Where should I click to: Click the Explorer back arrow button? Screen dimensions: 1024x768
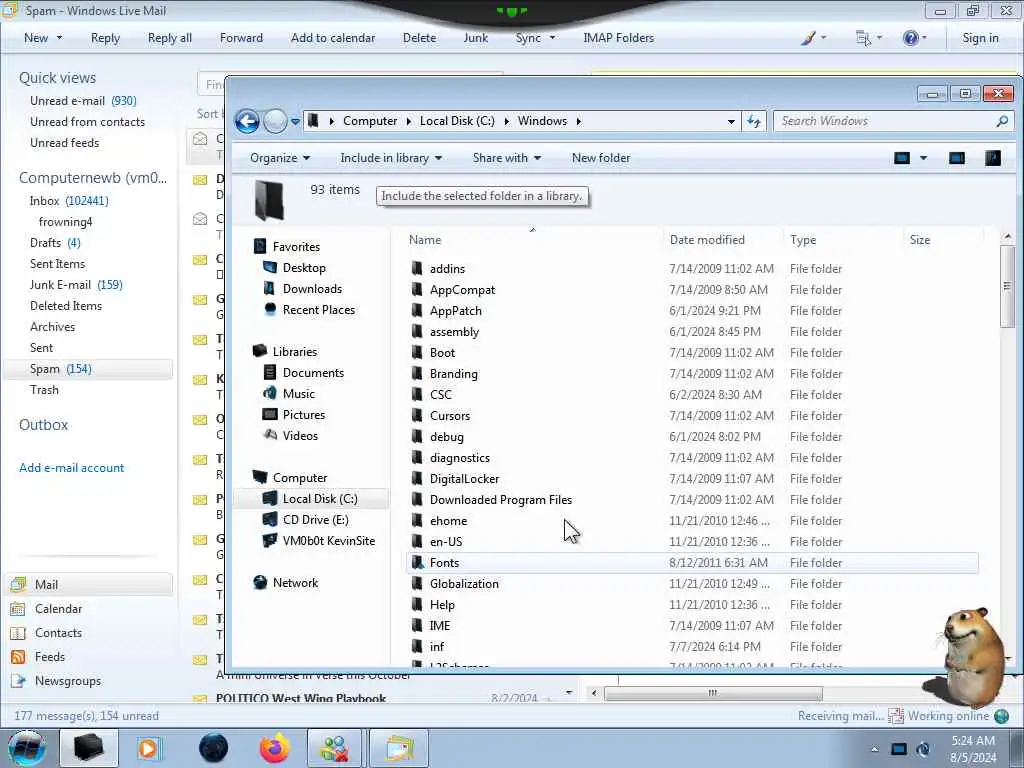click(248, 121)
